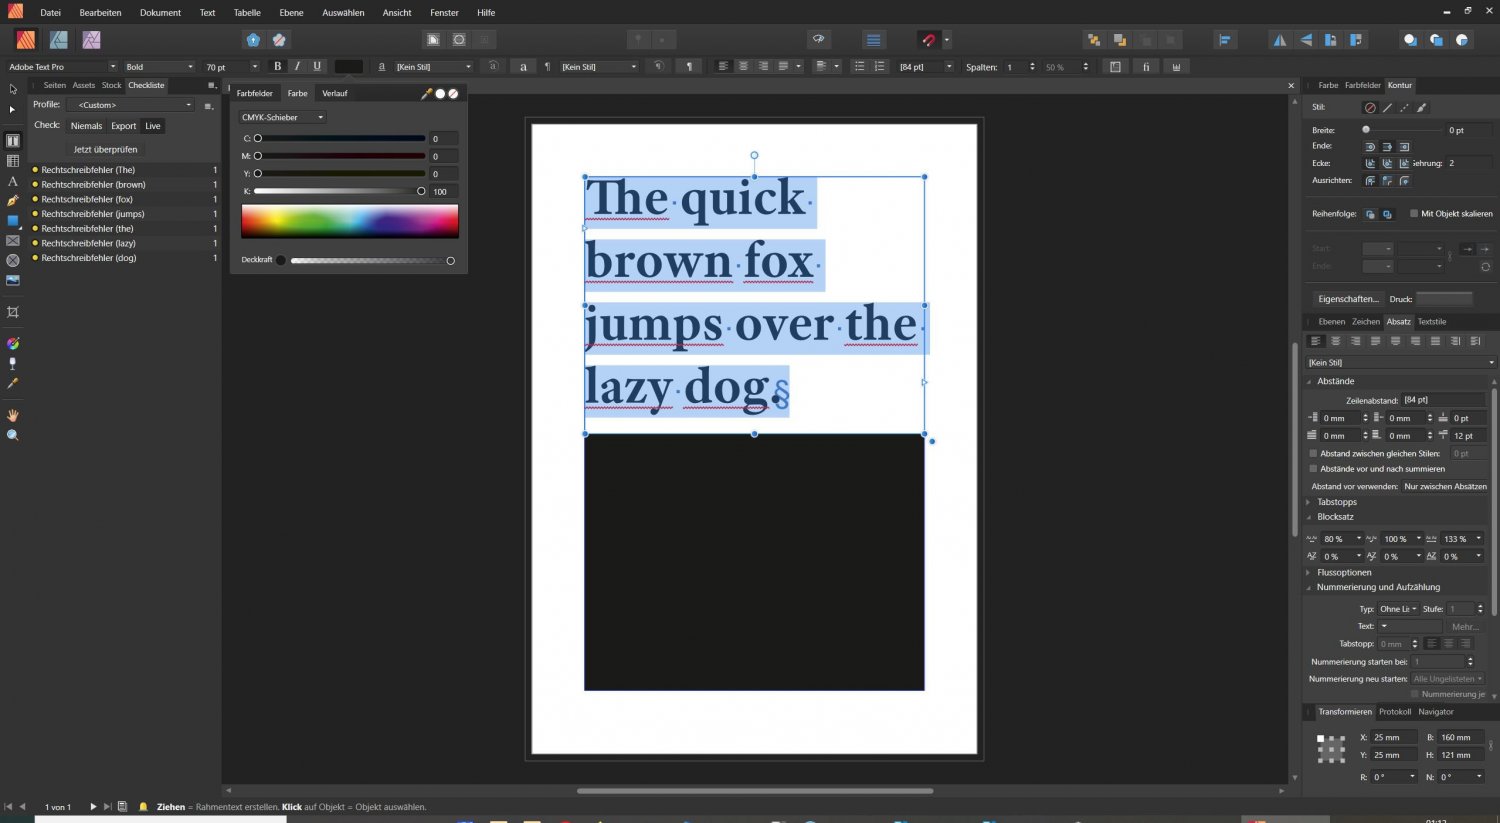The image size is (1500, 823).
Task: Open the Adobe Text Pro font dropdown
Action: tap(62, 67)
